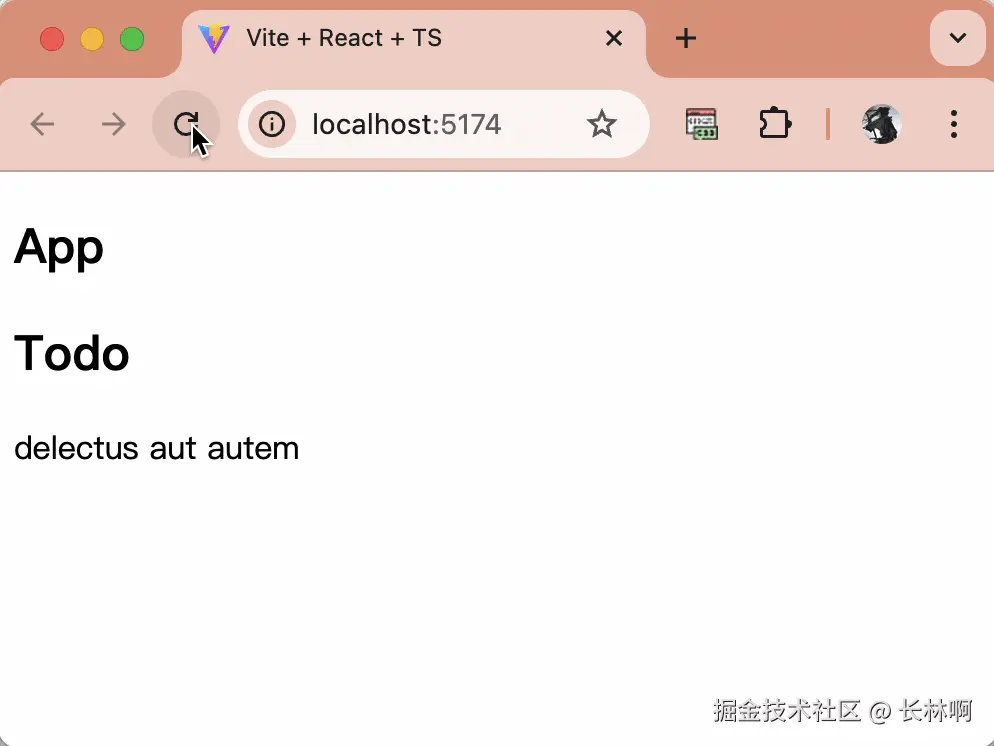The width and height of the screenshot is (994, 746).
Task: Click the delectus aut autem text
Action: pyautogui.click(x=157, y=448)
